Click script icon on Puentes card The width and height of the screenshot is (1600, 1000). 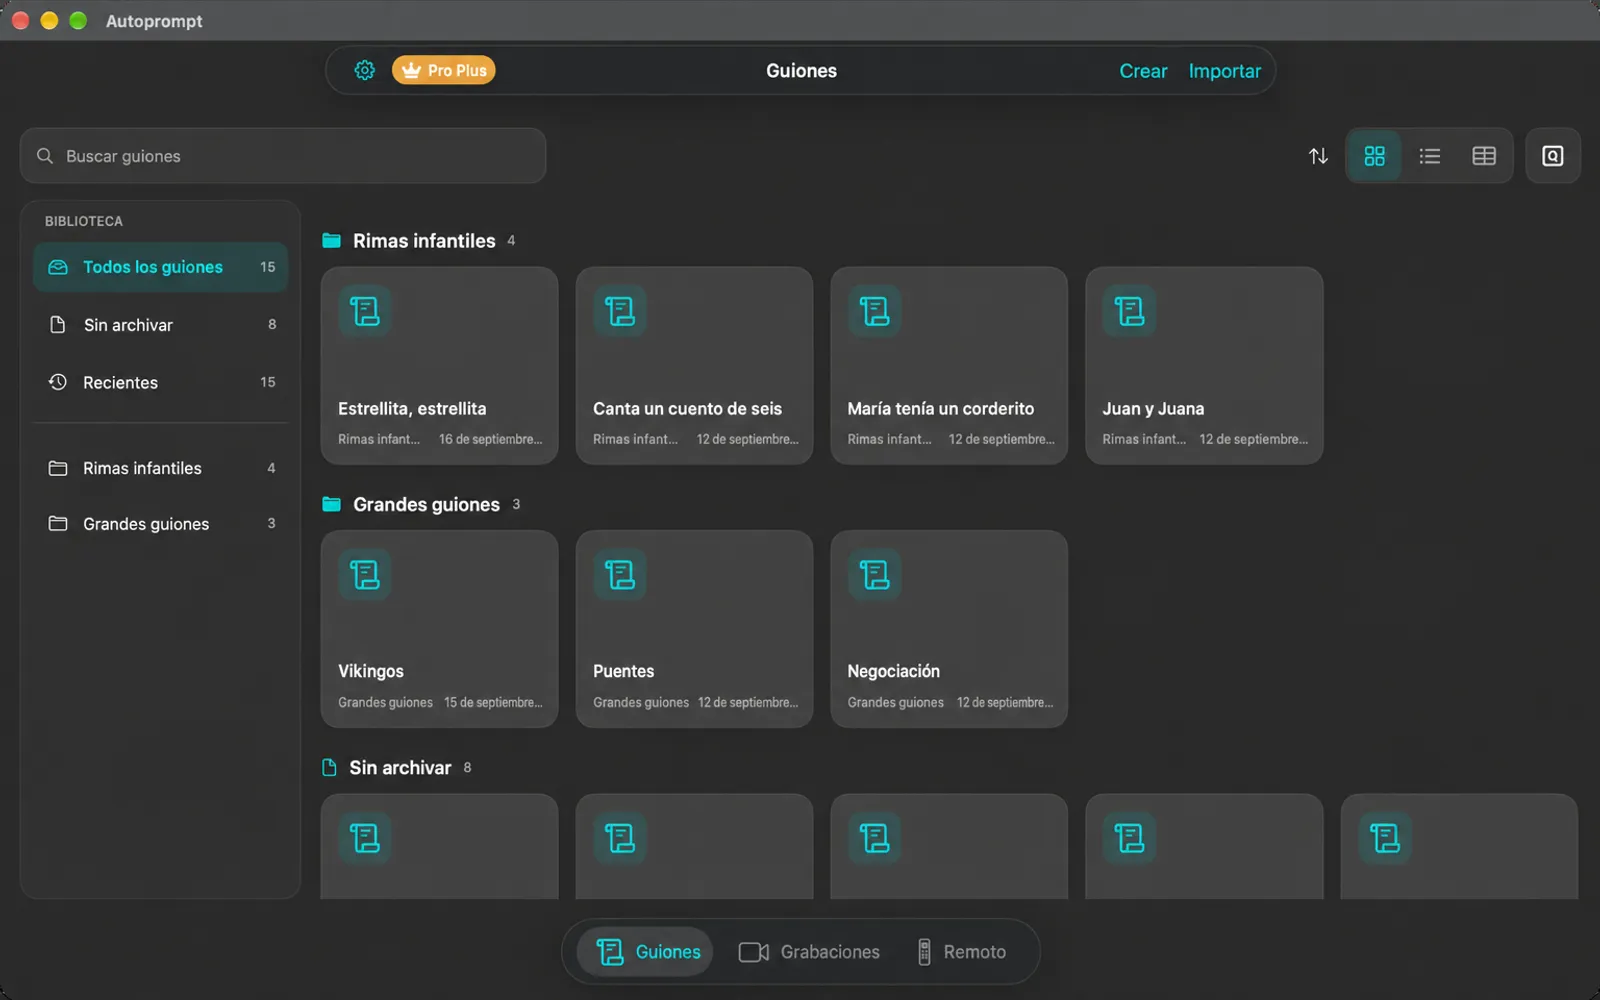(x=620, y=575)
